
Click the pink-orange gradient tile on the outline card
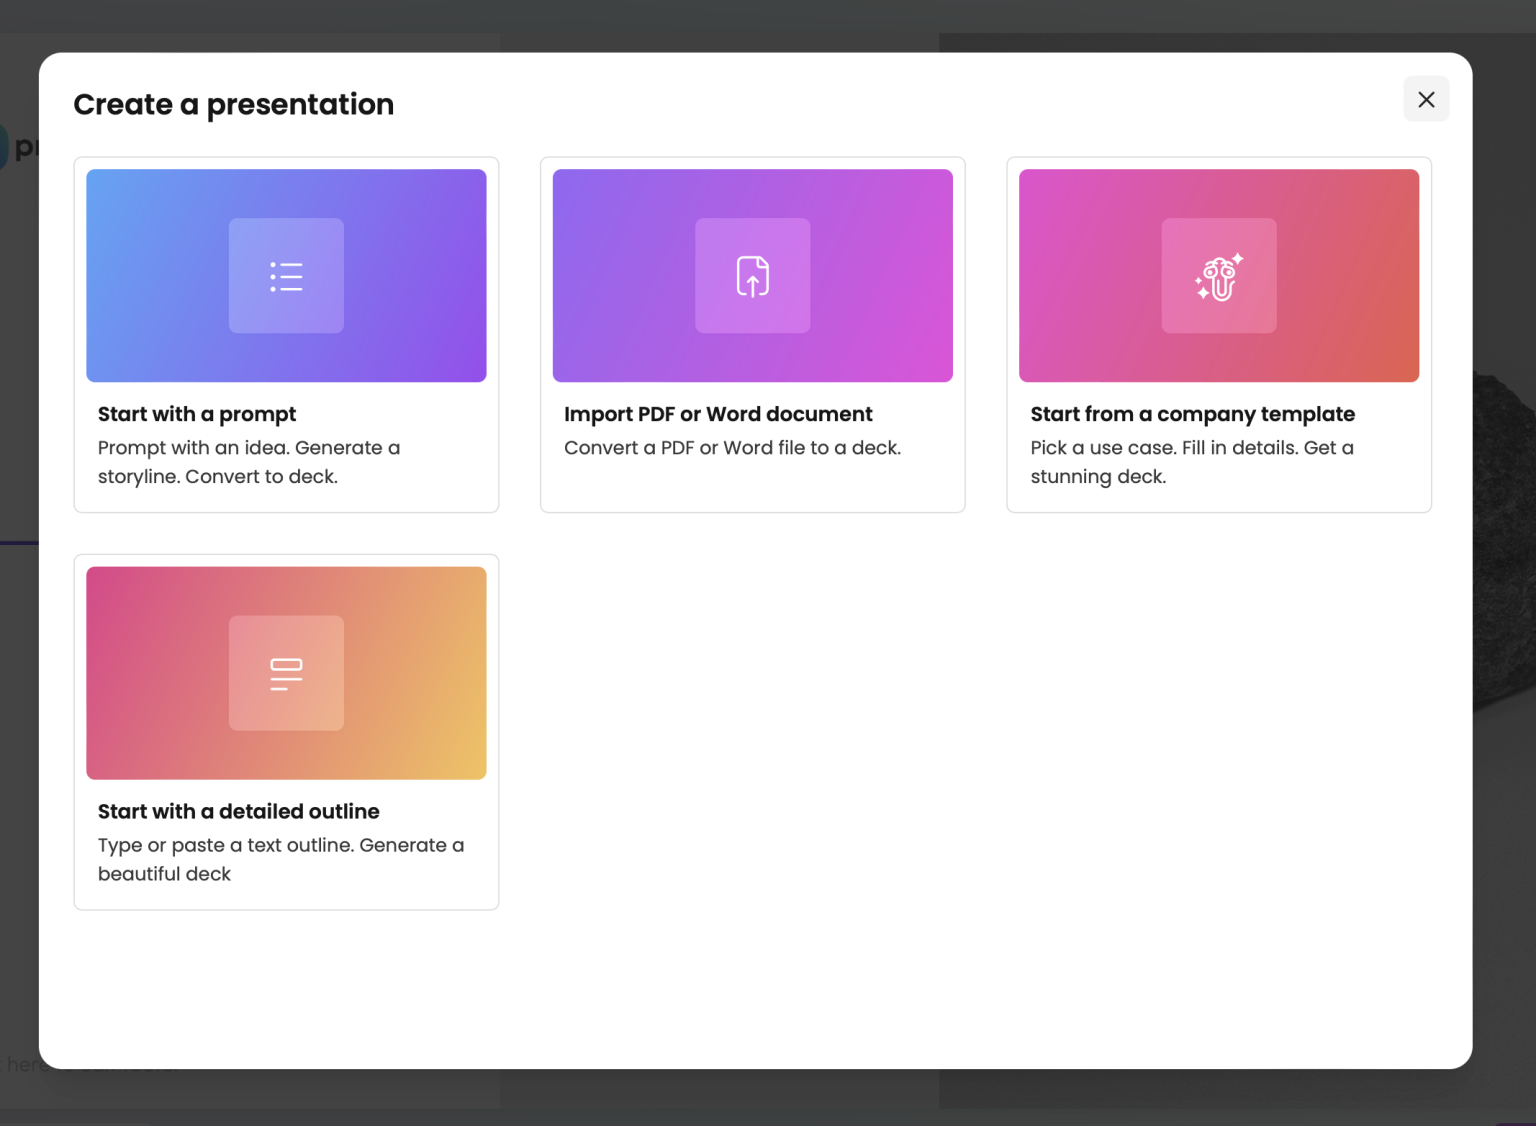[286, 672]
